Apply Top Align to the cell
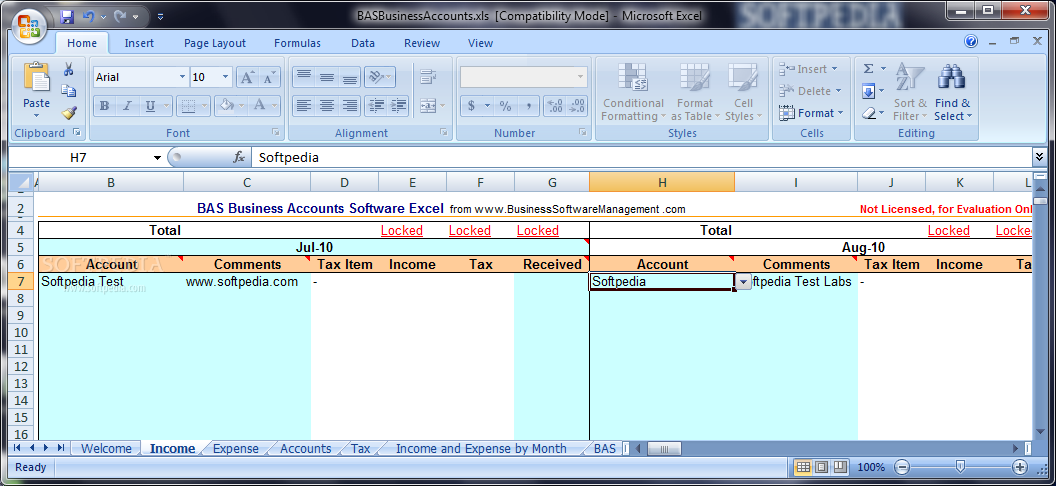The height and width of the screenshot is (486, 1056). [304, 77]
